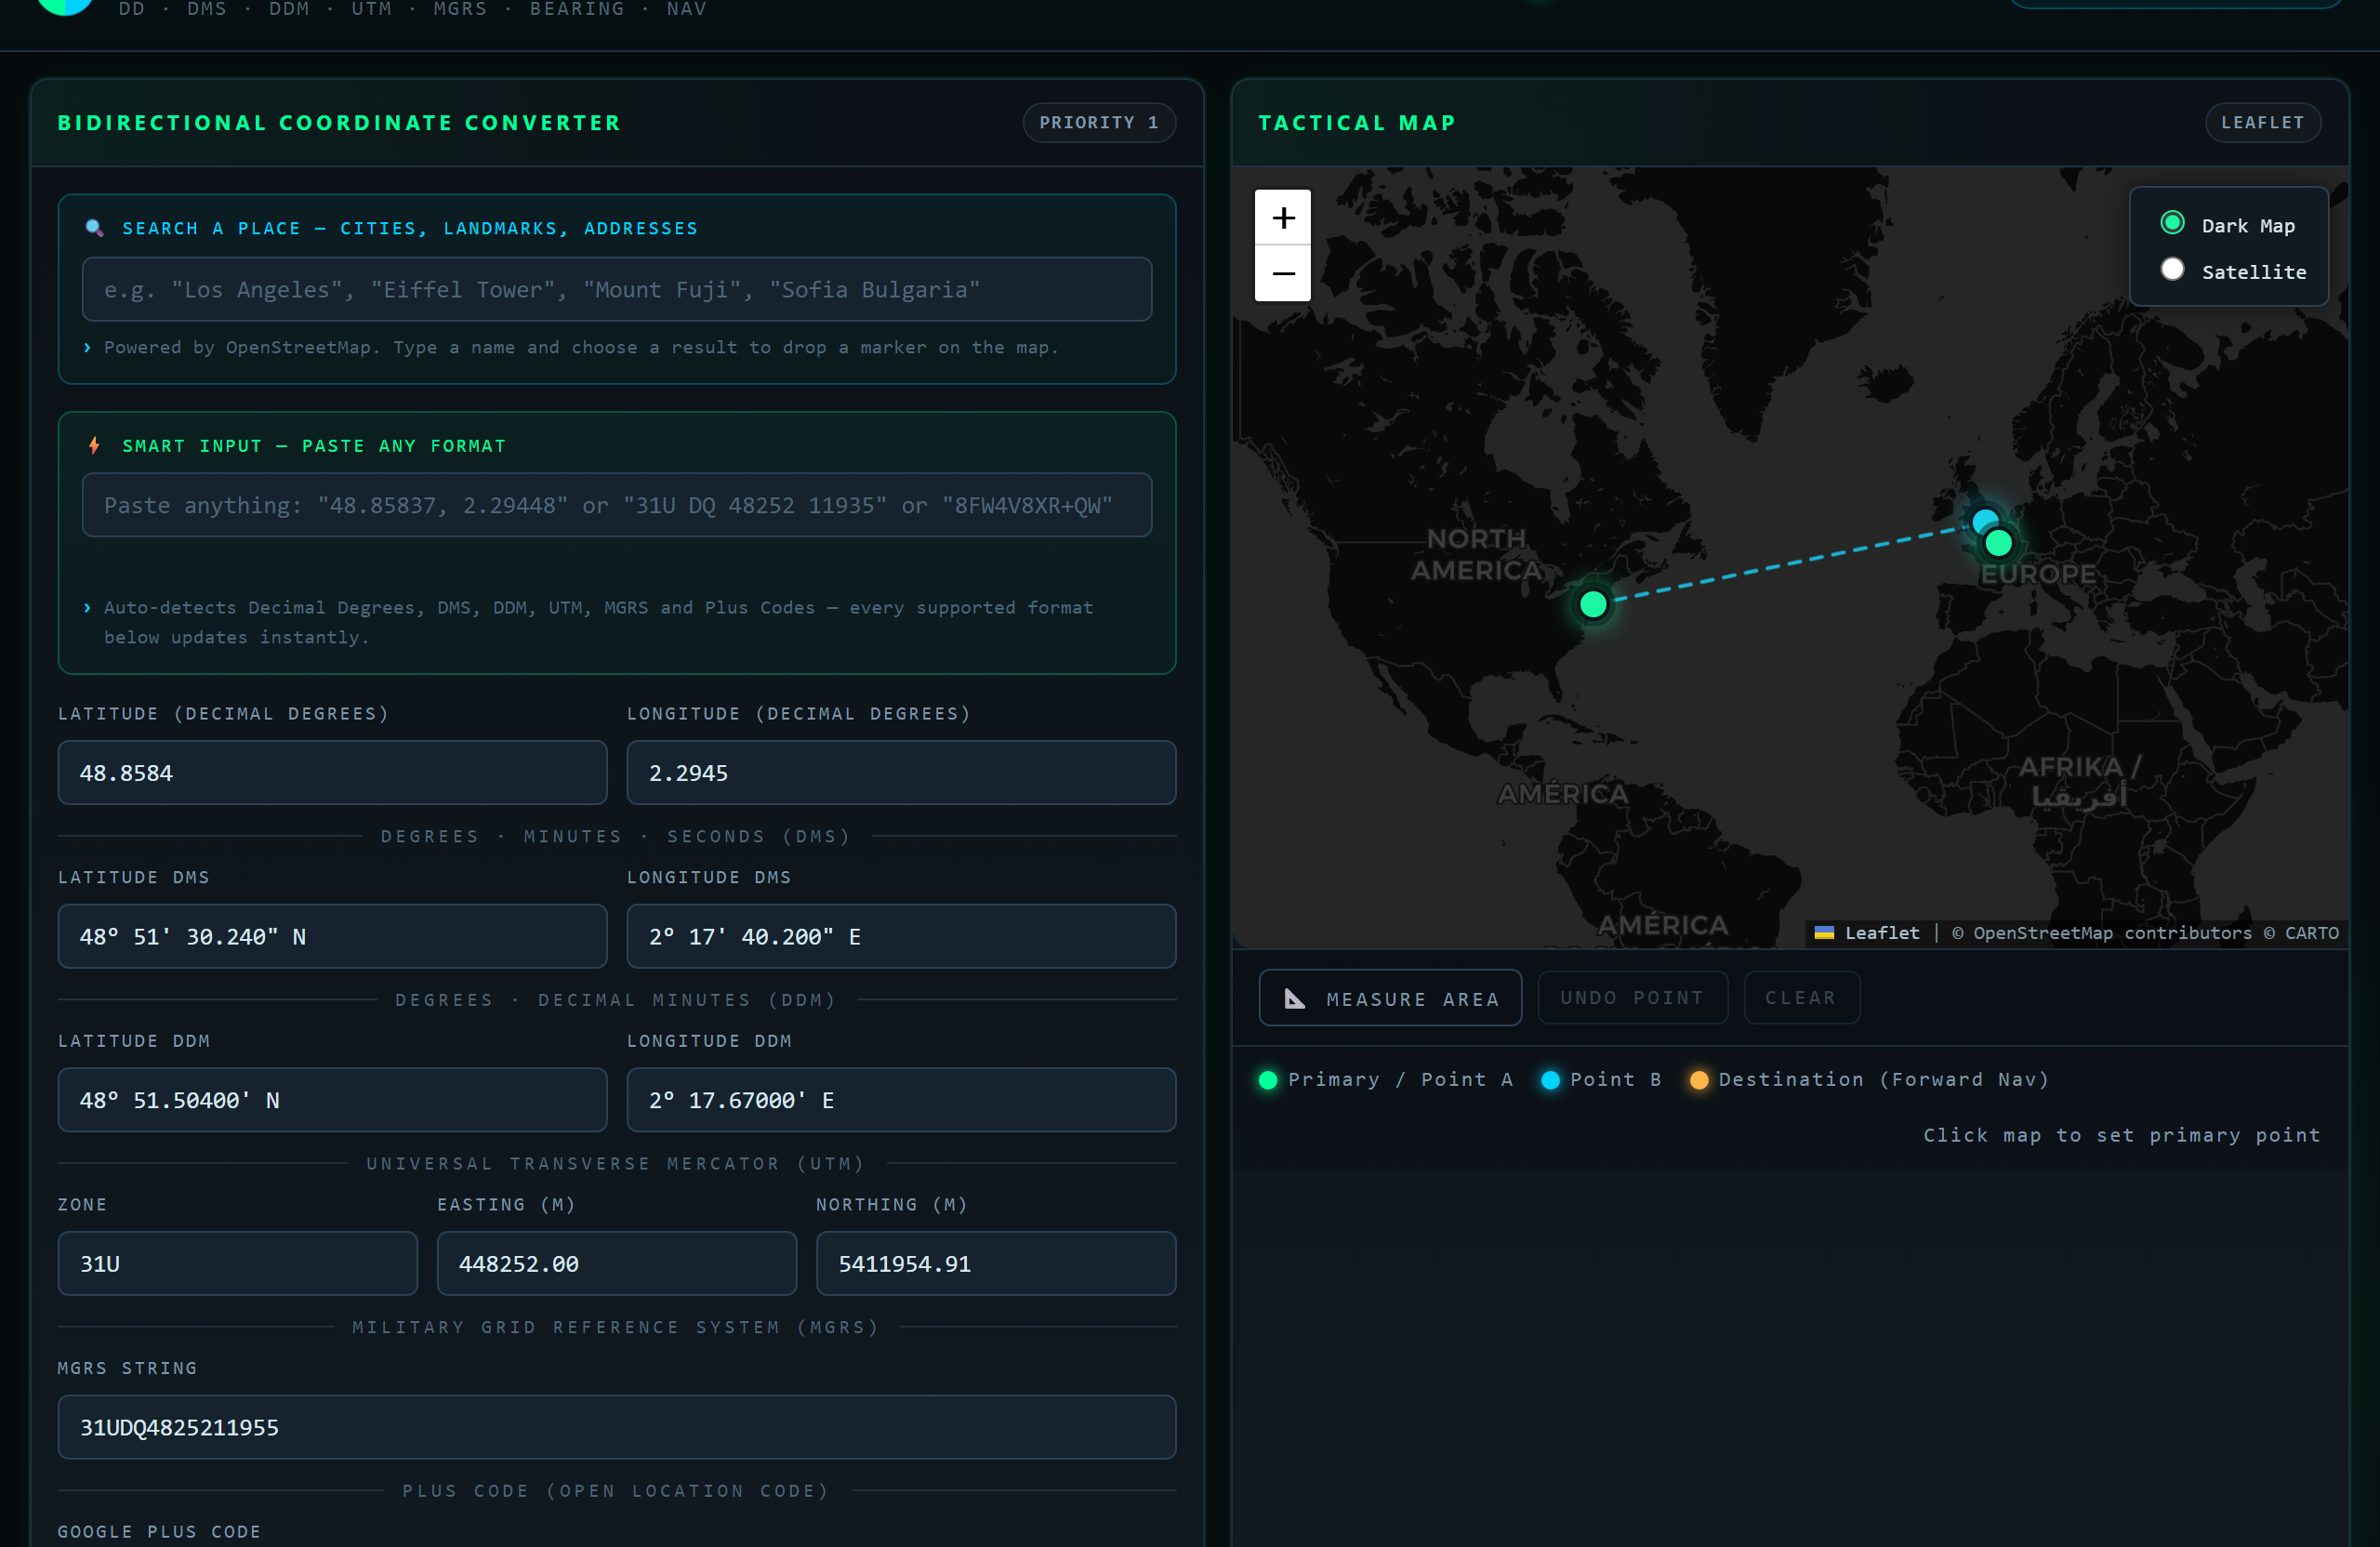
Task: Click the green primary marker near North America
Action: tap(1593, 604)
